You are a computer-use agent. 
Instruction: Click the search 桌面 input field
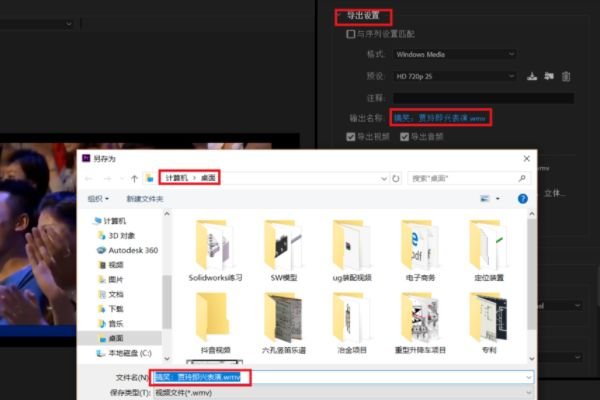[469, 178]
